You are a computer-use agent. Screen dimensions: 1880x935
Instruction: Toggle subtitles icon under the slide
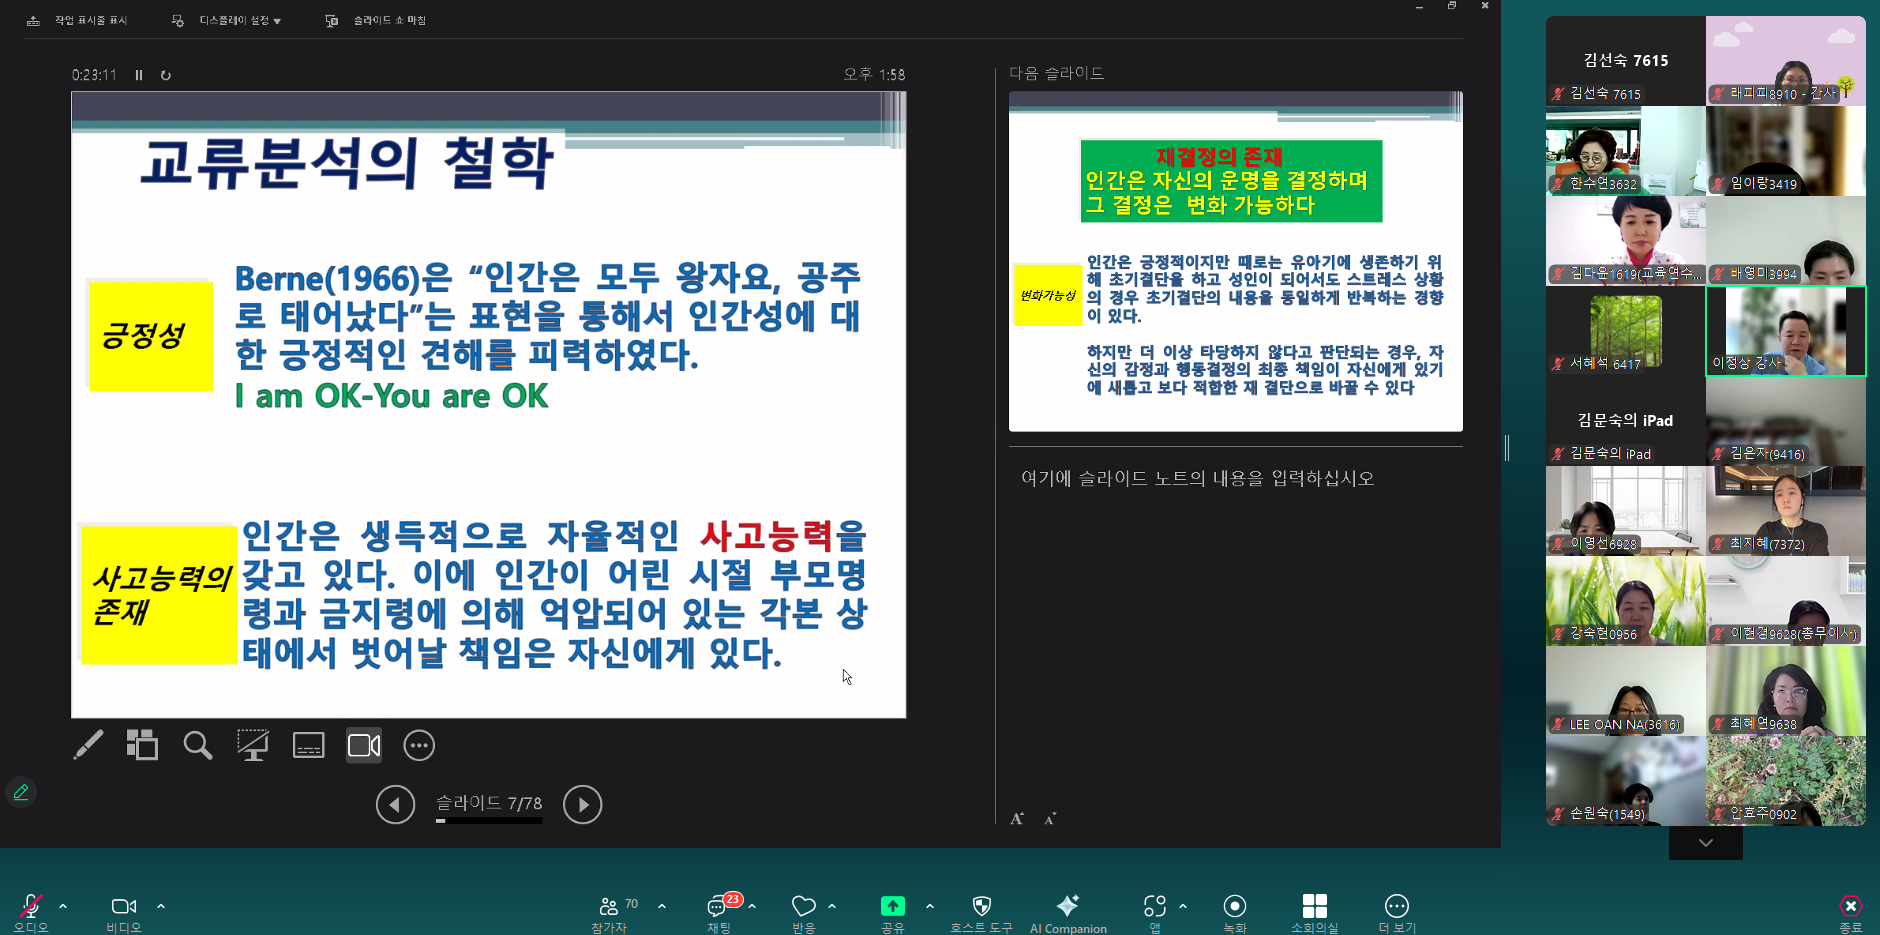point(308,745)
